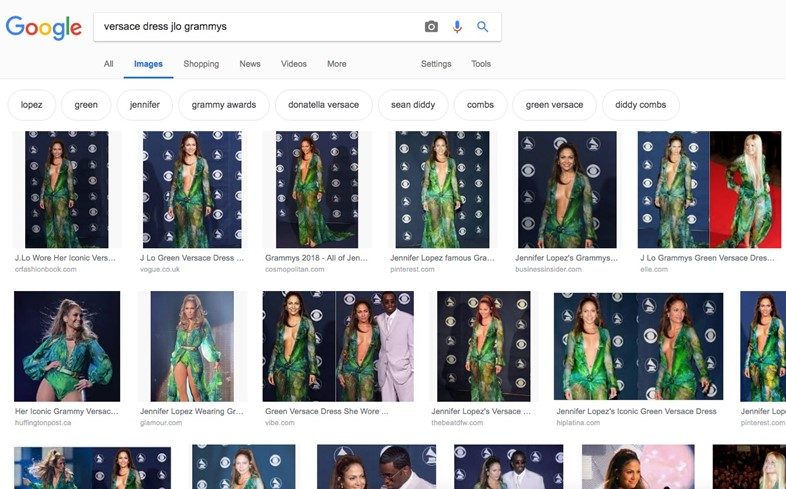Click the magnifying glass search button
This screenshot has height=489, width=786.
pyautogui.click(x=482, y=27)
